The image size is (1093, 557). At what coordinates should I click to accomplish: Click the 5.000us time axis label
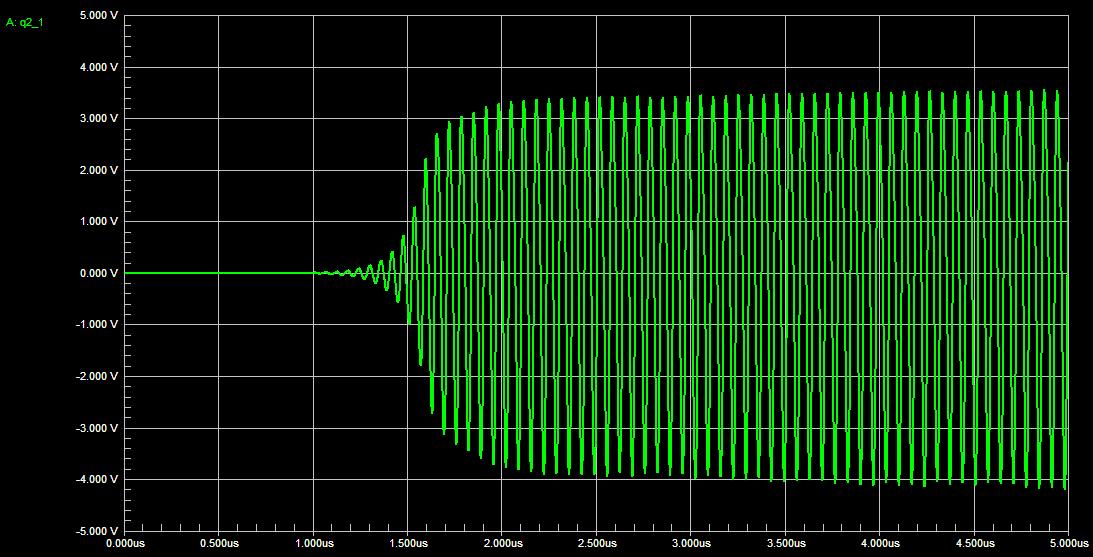pos(1066,544)
